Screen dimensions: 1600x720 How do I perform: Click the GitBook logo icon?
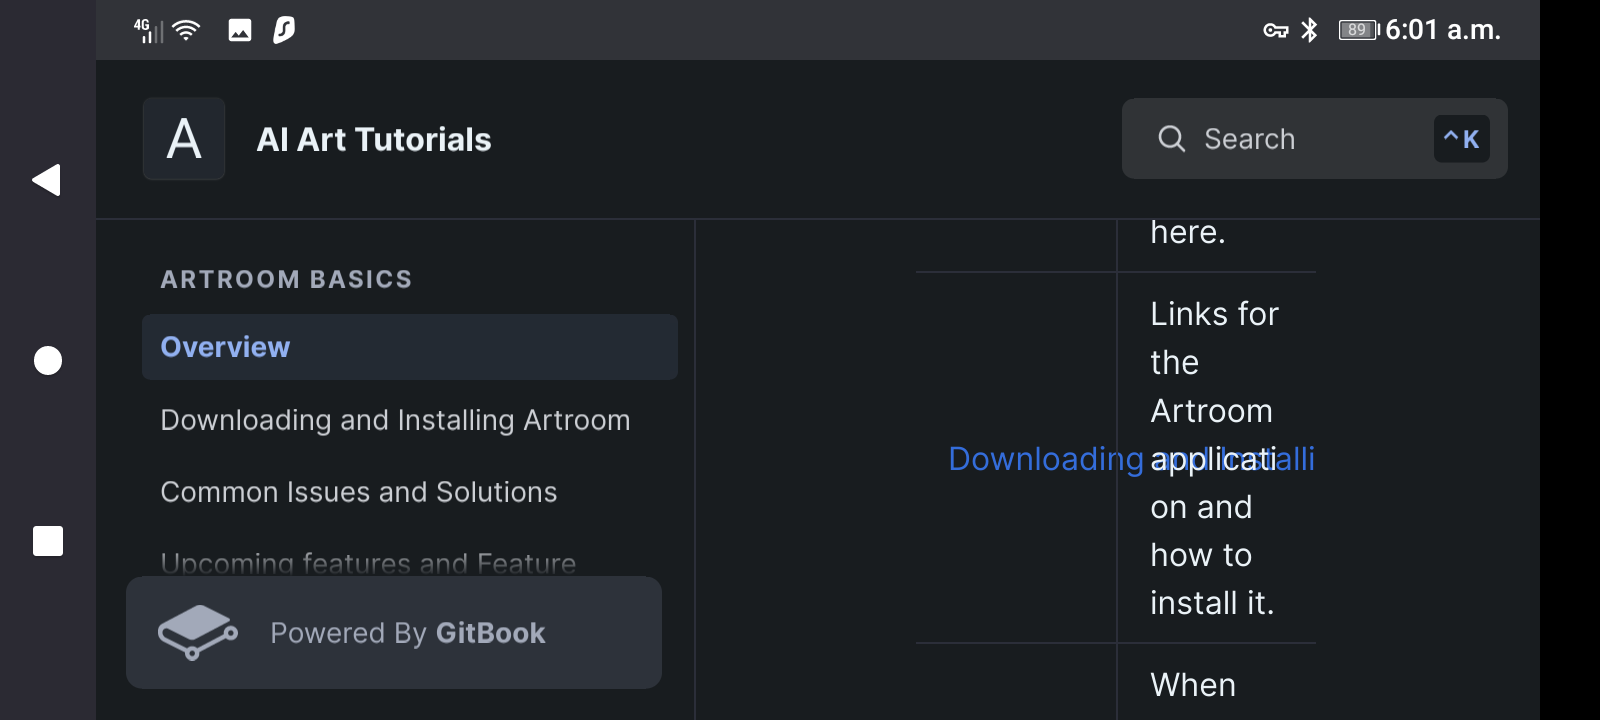(197, 632)
